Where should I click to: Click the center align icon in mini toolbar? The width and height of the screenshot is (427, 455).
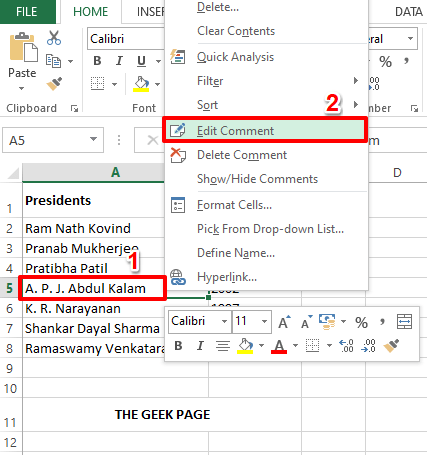(x=223, y=346)
